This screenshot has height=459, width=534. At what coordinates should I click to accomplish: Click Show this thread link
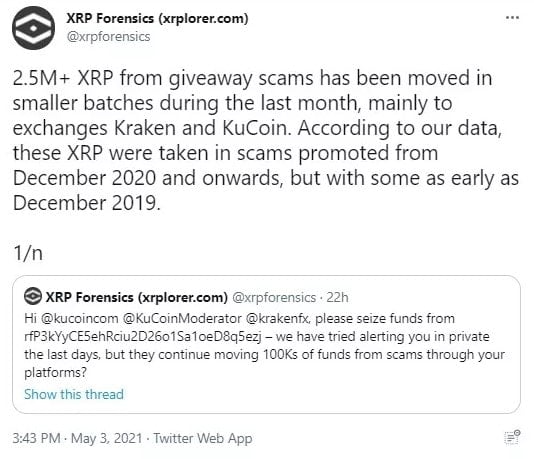click(x=74, y=394)
